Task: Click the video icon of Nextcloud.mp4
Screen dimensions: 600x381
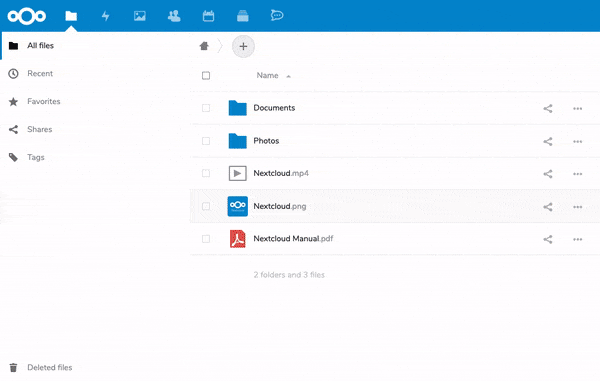Action: 238,173
